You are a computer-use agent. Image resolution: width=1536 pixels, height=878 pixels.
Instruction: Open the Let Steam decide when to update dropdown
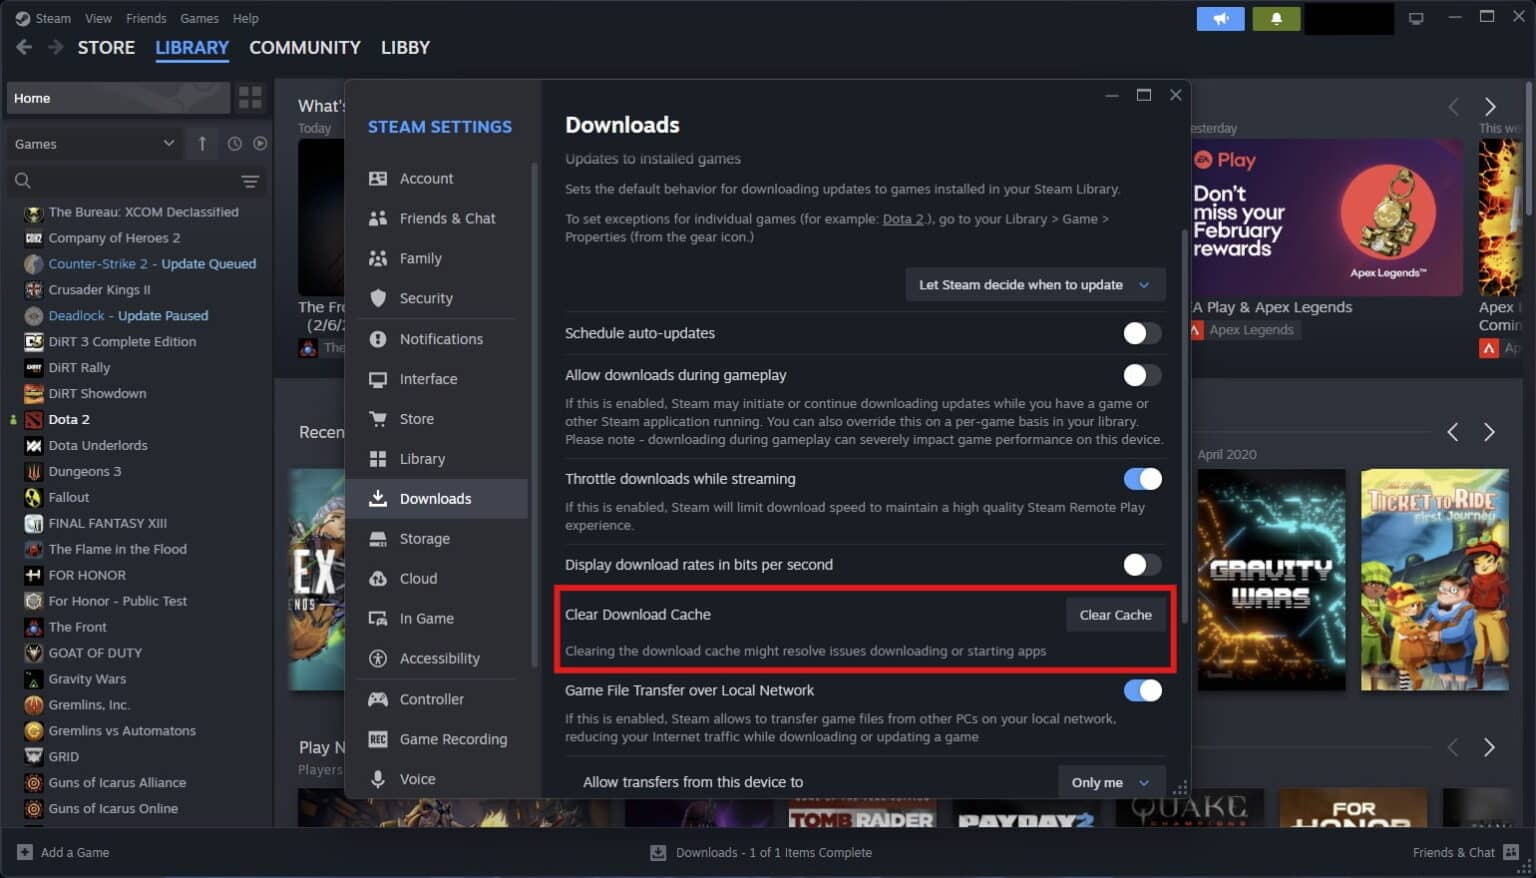[x=1034, y=284]
